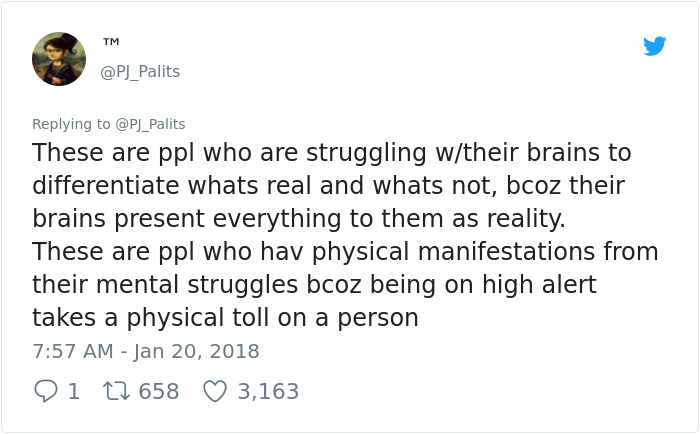Click the retweet arrows icon
This screenshot has height=434, width=700.
coord(116,391)
